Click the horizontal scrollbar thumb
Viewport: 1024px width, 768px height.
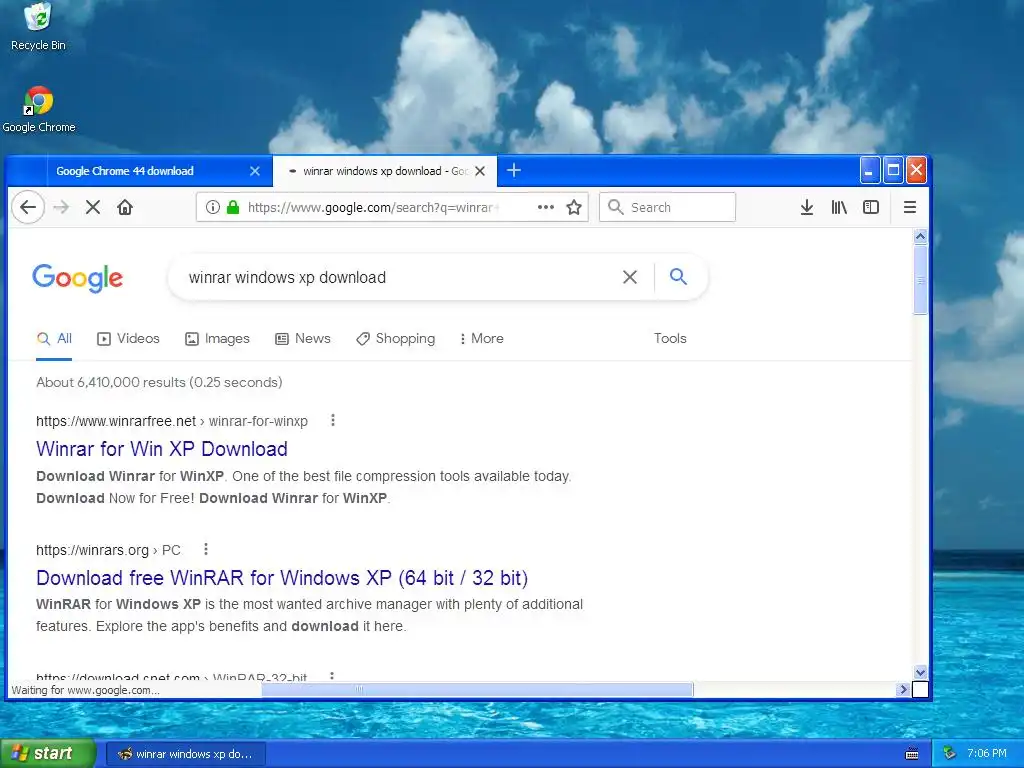pyautogui.click(x=477, y=689)
